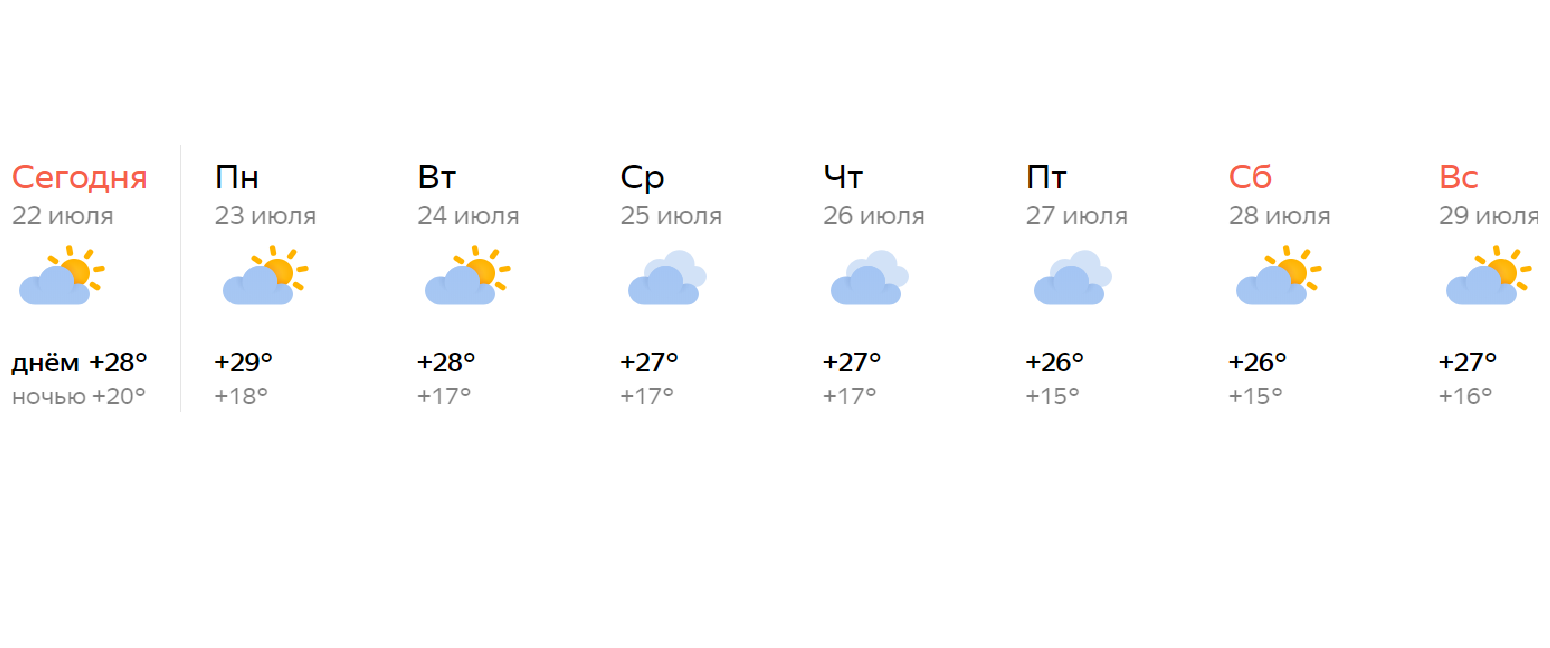Click the cloudy icon for Пт 27 июля
This screenshot has width=1550, height=648.
(x=1073, y=277)
